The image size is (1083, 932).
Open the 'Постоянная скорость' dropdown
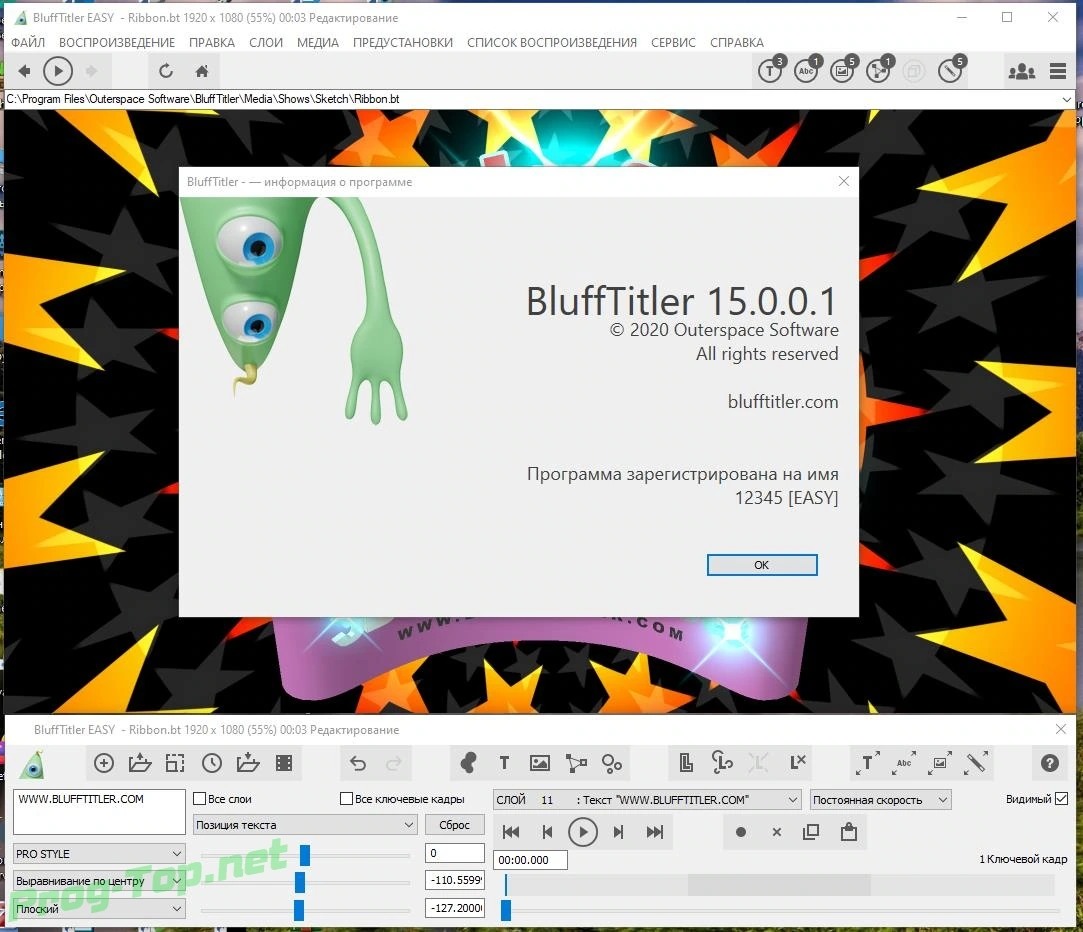881,799
